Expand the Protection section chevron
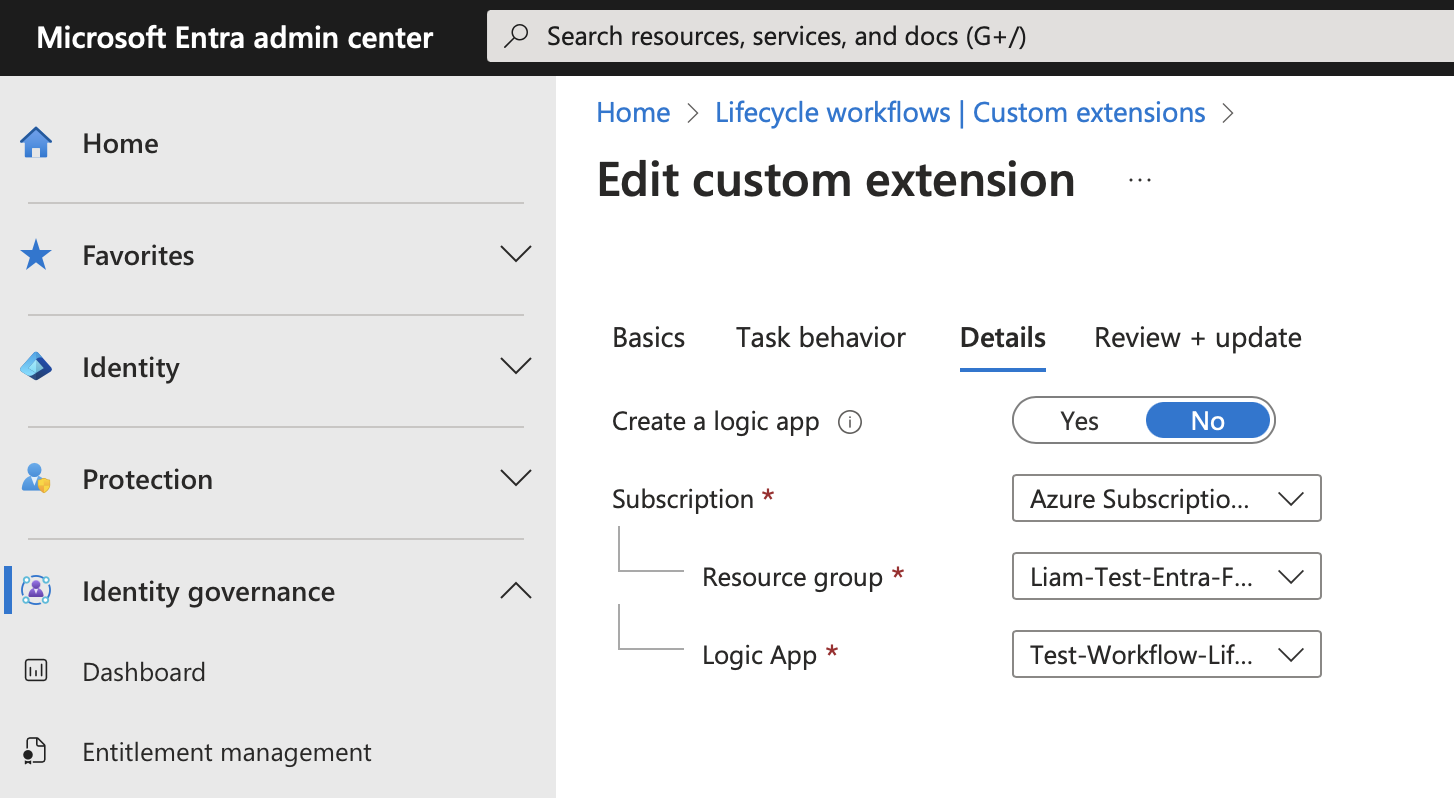The width and height of the screenshot is (1454, 798). (x=515, y=478)
